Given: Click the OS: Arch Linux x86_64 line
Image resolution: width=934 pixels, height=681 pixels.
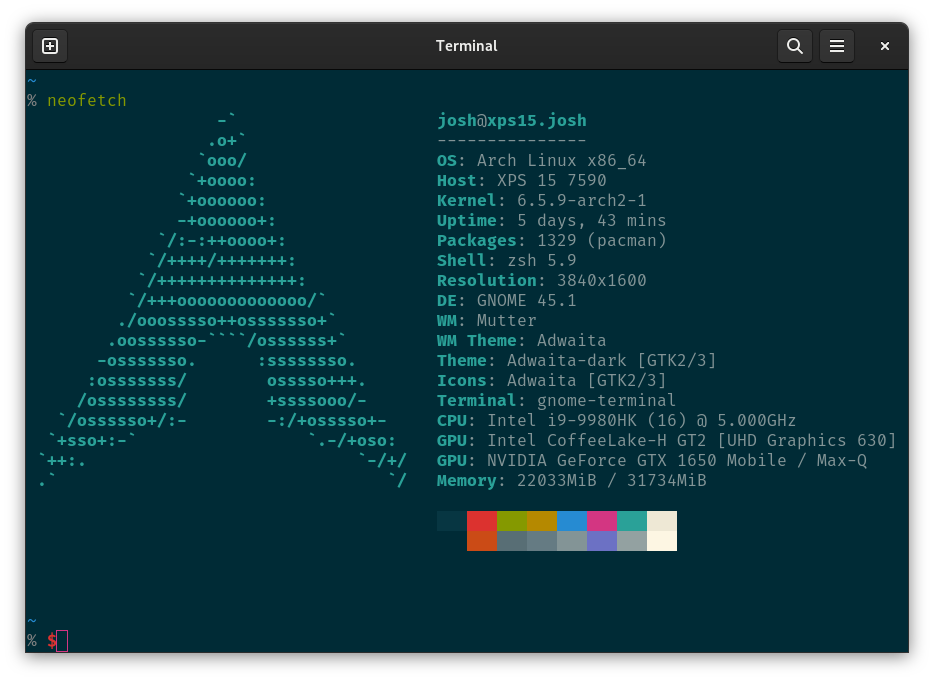Looking at the screenshot, I should [541, 160].
